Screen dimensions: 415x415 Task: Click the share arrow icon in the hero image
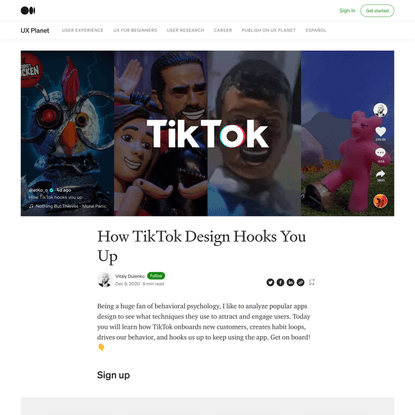(x=380, y=174)
